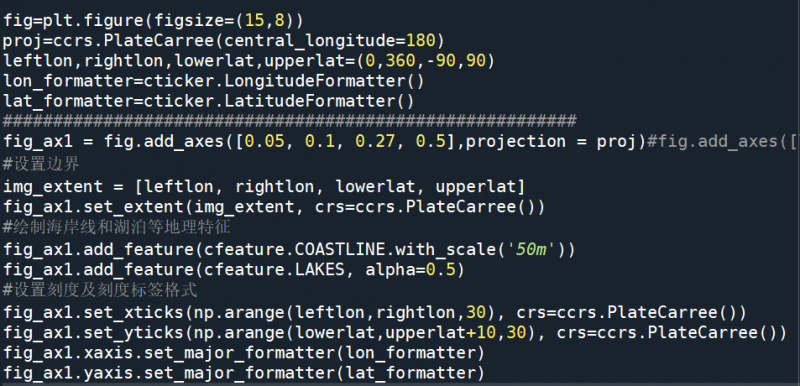Click the projection = proj argument
The image size is (800, 386).
tap(552, 141)
